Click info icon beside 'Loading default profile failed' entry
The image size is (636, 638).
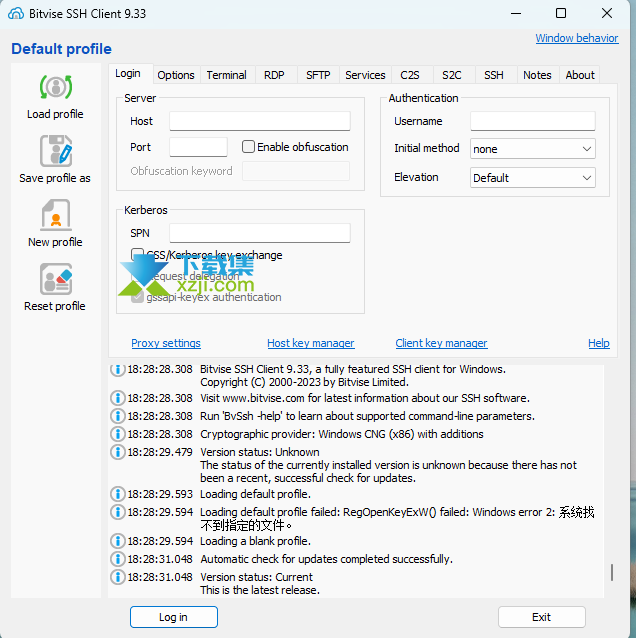(118, 512)
